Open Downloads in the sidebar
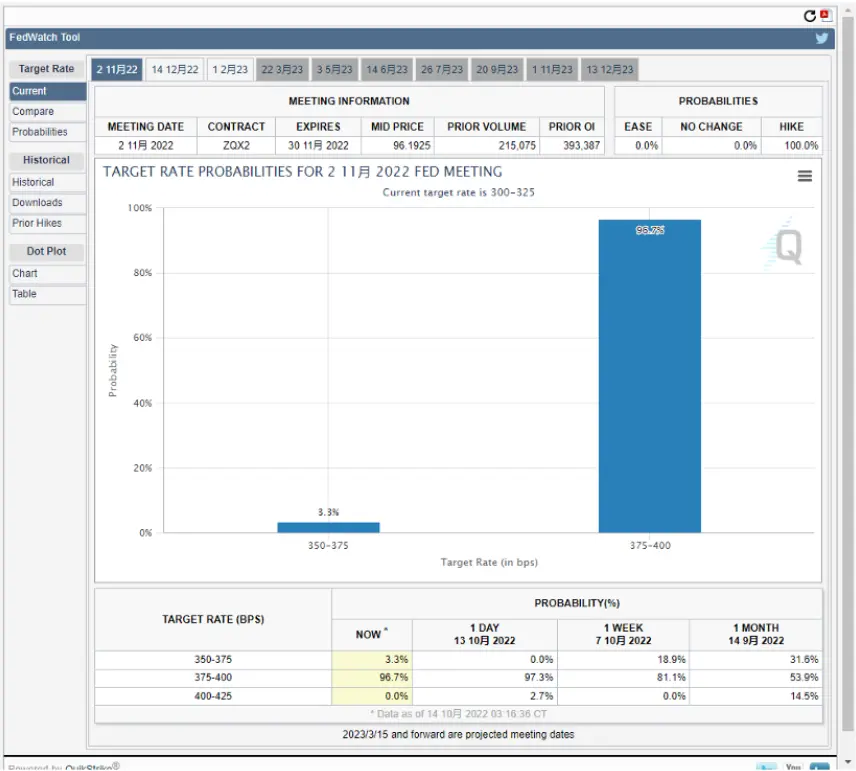 coord(47,203)
